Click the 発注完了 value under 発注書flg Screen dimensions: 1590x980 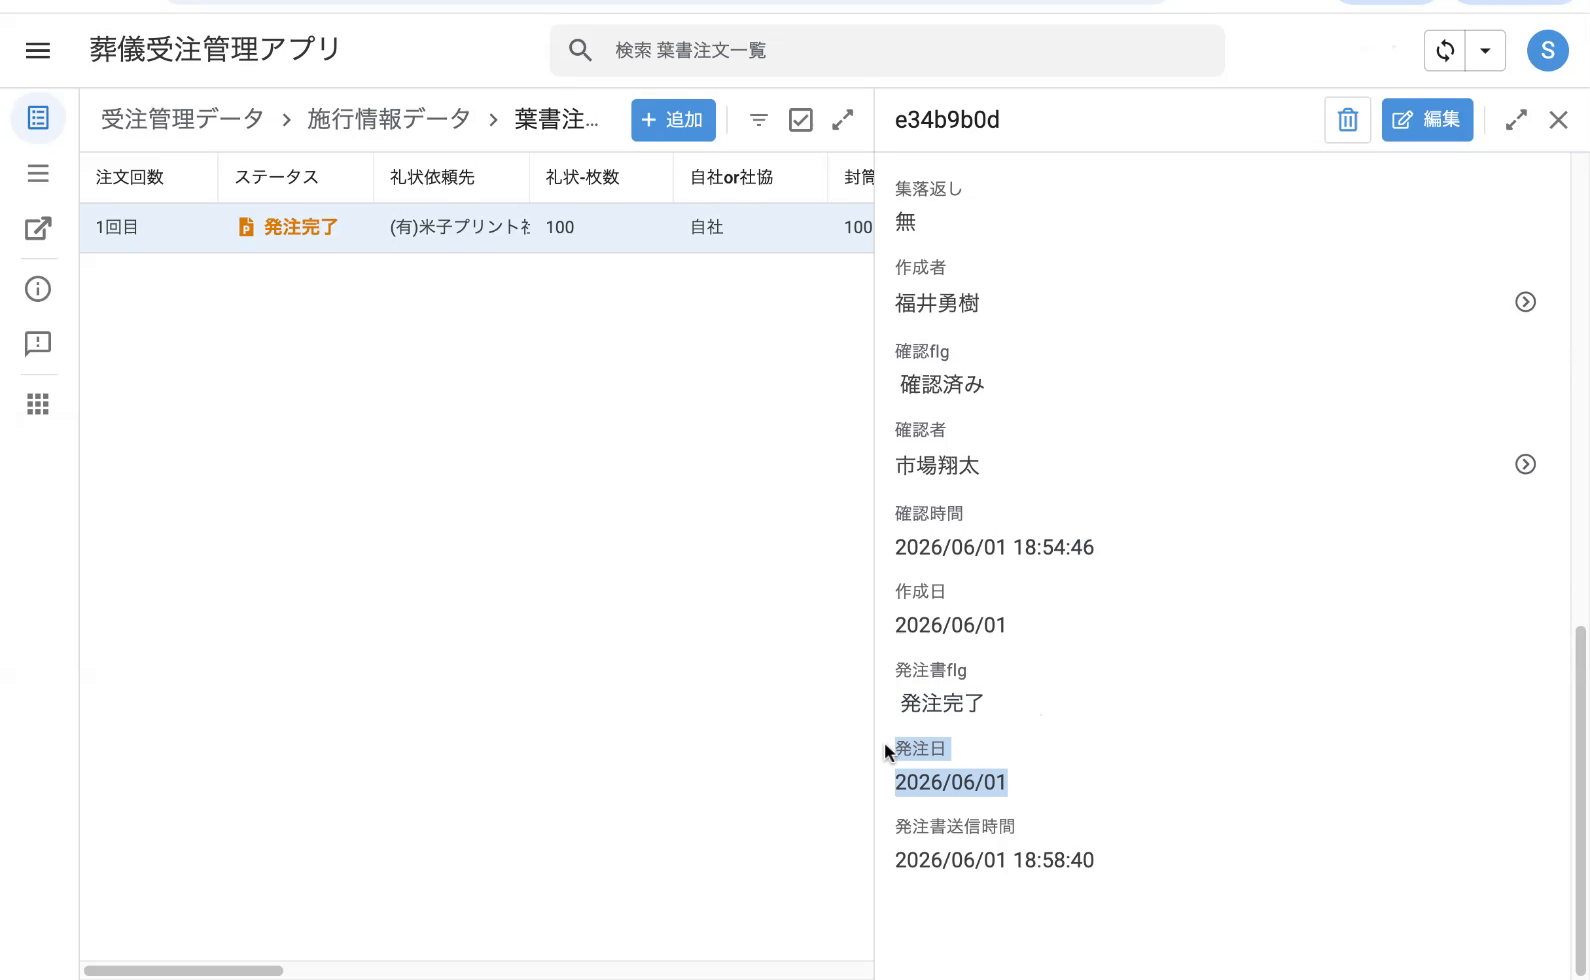[942, 703]
